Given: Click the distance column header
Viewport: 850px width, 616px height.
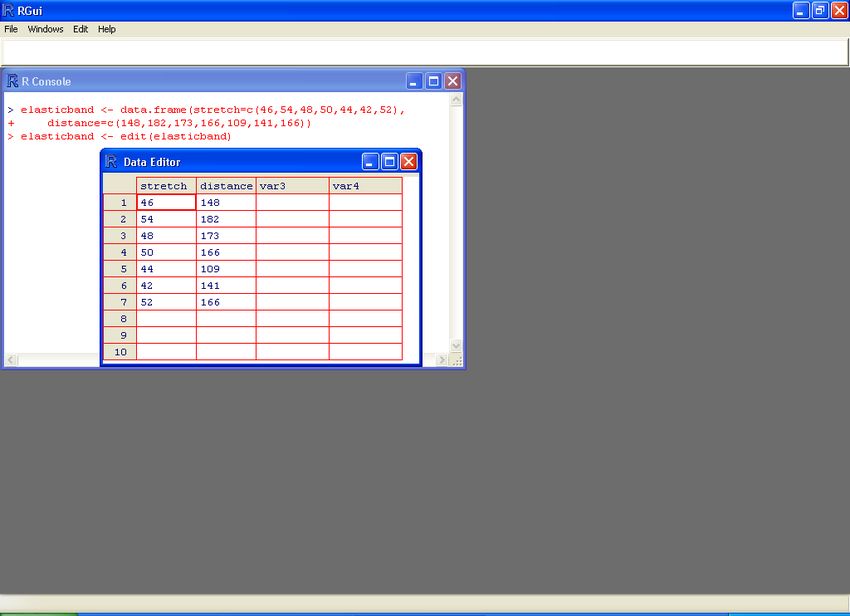Looking at the screenshot, I should click(226, 186).
